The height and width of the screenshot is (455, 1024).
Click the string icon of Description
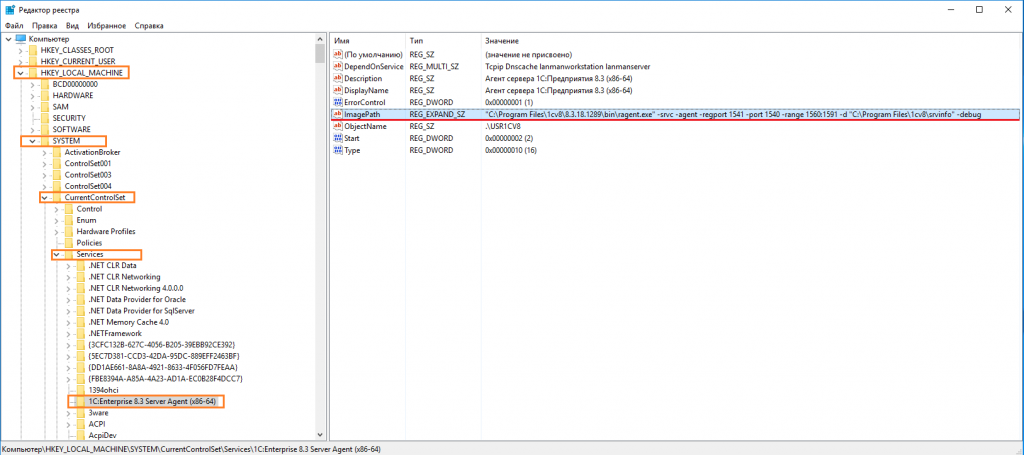click(338, 78)
